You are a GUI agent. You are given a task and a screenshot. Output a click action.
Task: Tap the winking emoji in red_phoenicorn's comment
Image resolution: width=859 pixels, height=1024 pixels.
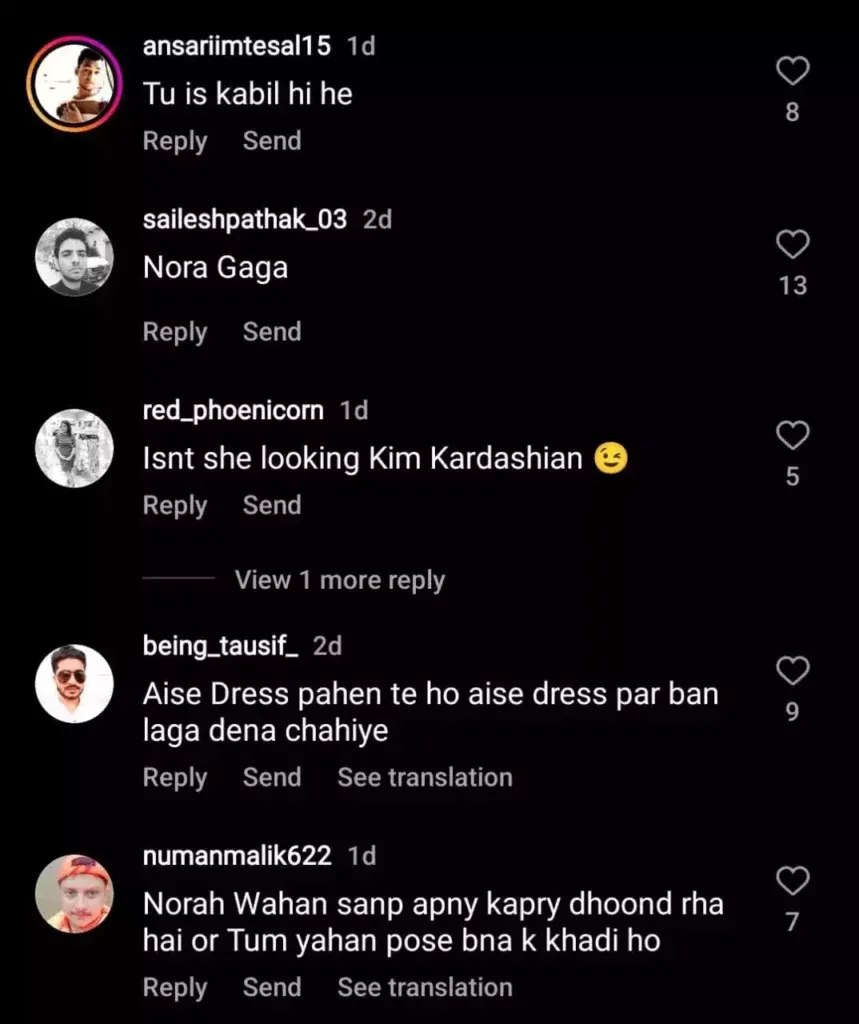tap(612, 458)
